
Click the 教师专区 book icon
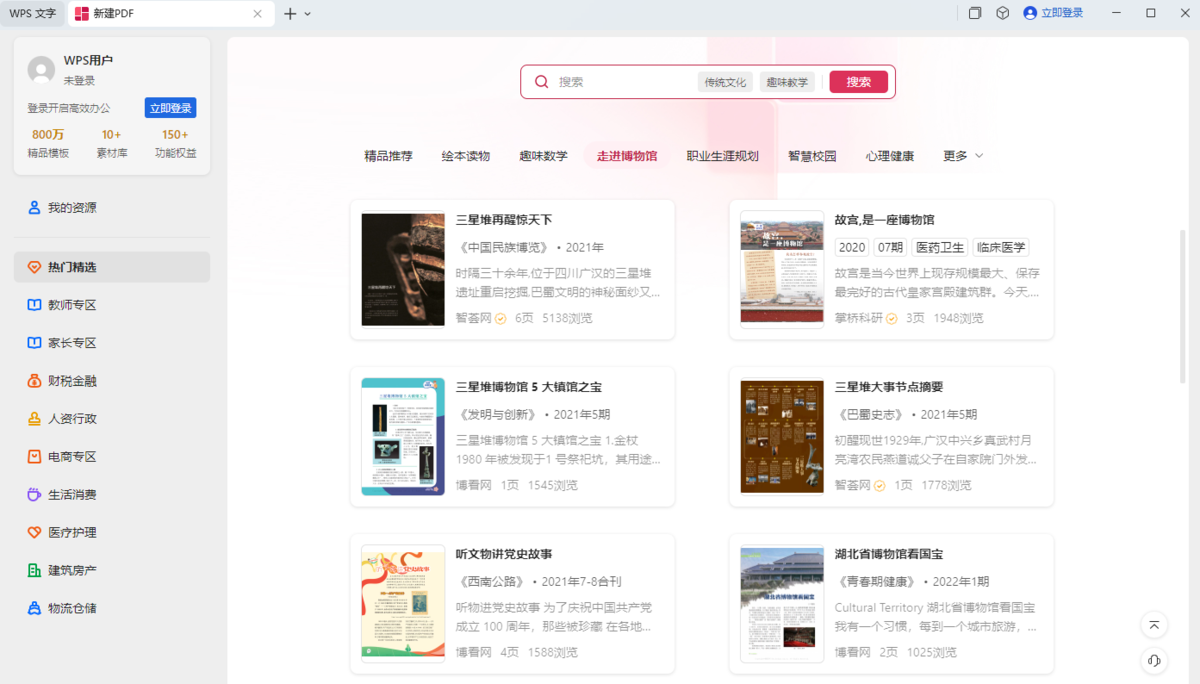pyautogui.click(x=34, y=305)
